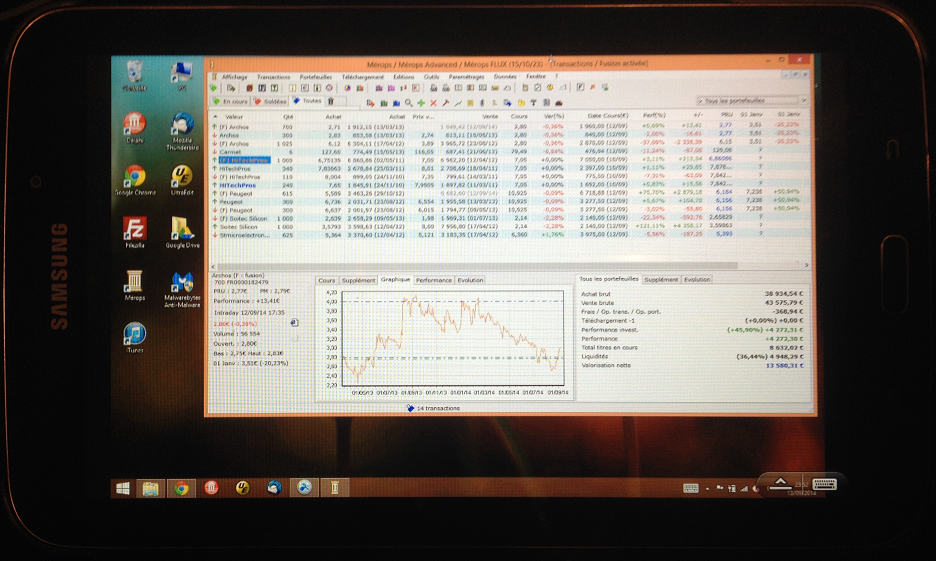Open Google Chrome desktop icon
Image resolution: width=938 pixels, height=561 pixels.
(x=135, y=181)
